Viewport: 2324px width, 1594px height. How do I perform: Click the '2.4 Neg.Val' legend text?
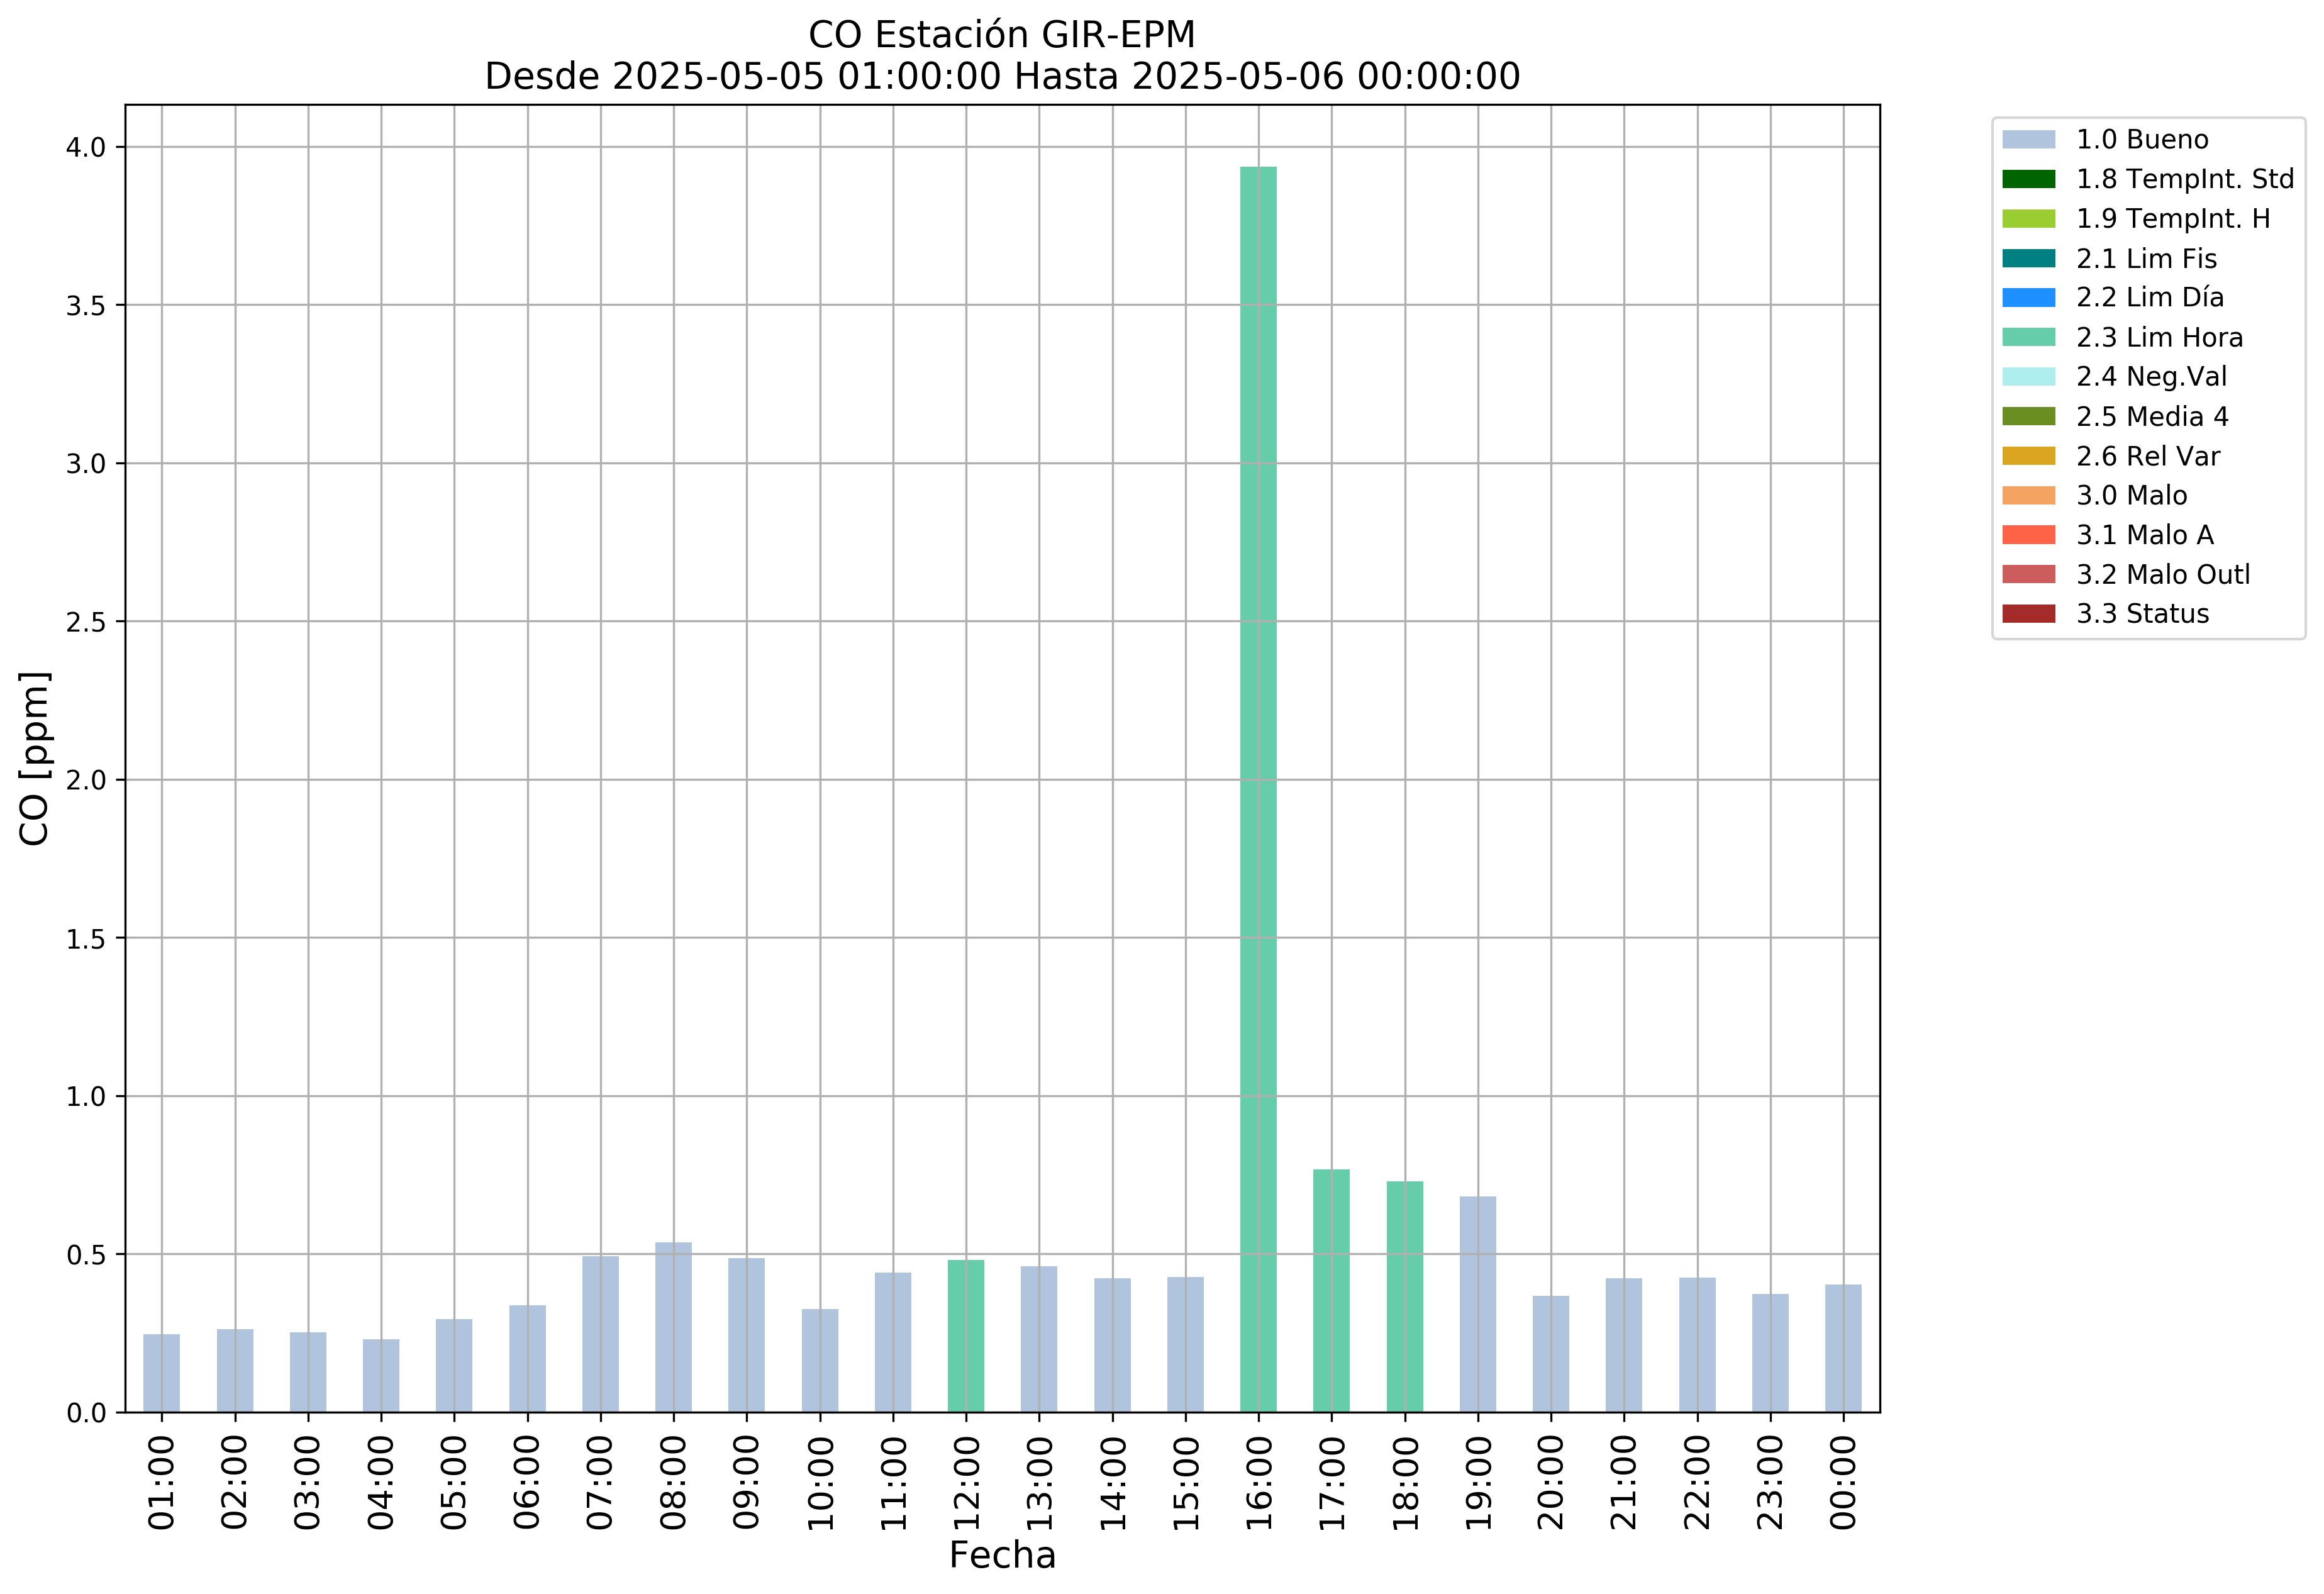coord(2152,377)
